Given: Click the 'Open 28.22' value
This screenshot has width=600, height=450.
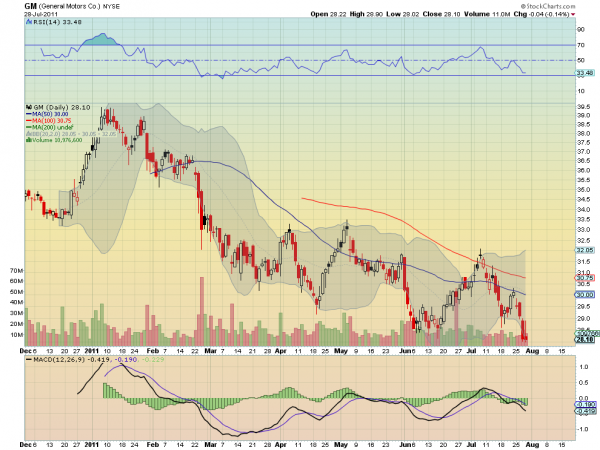Looking at the screenshot, I should point(328,14).
